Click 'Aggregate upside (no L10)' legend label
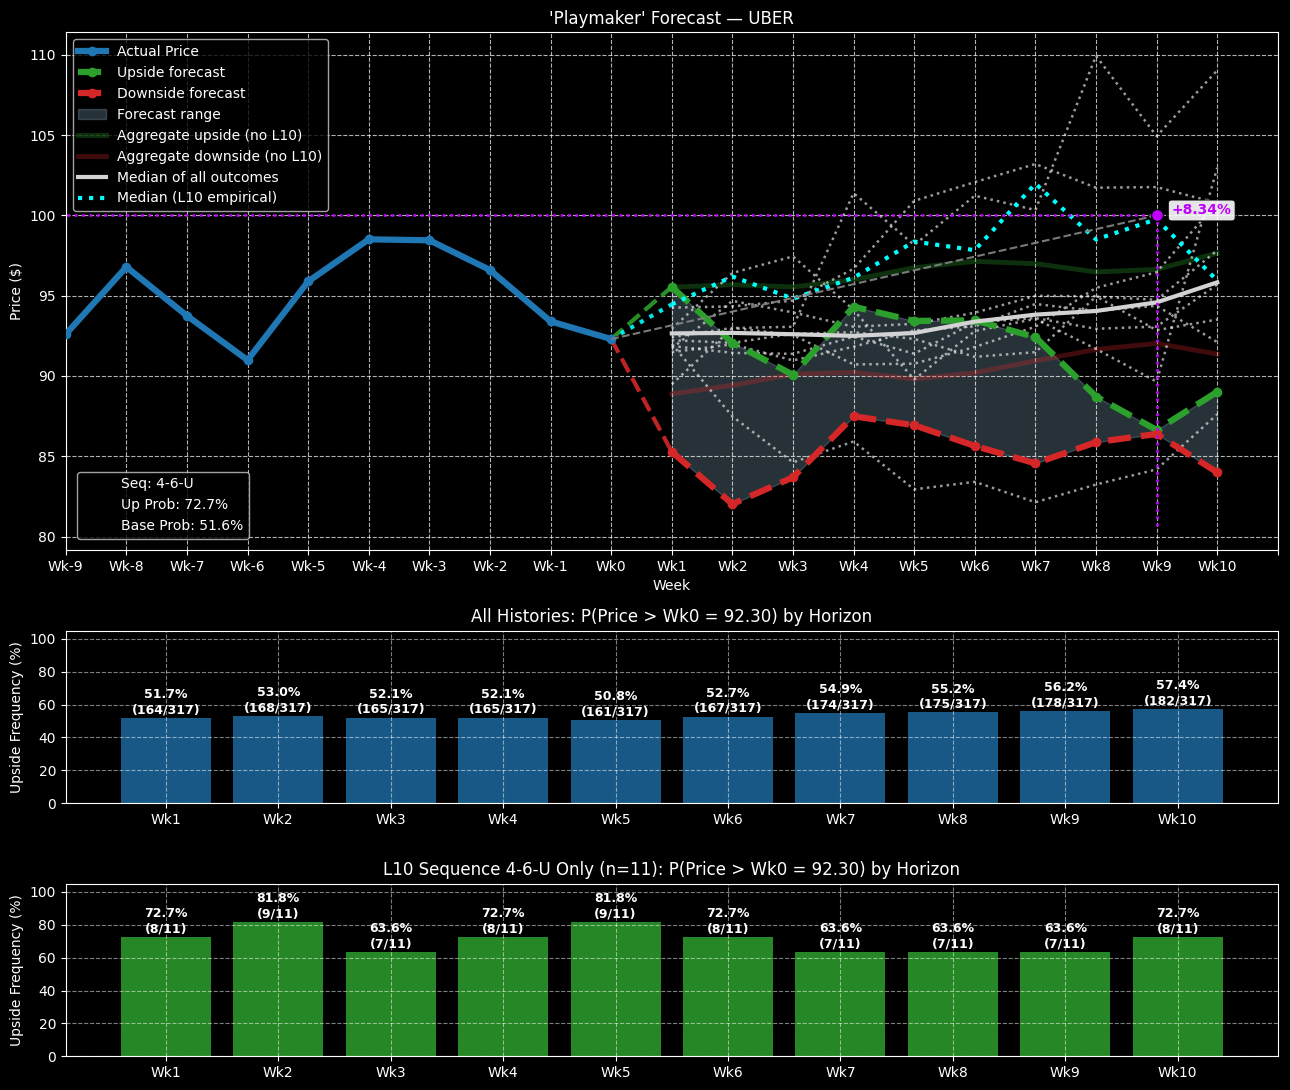 click(x=209, y=135)
